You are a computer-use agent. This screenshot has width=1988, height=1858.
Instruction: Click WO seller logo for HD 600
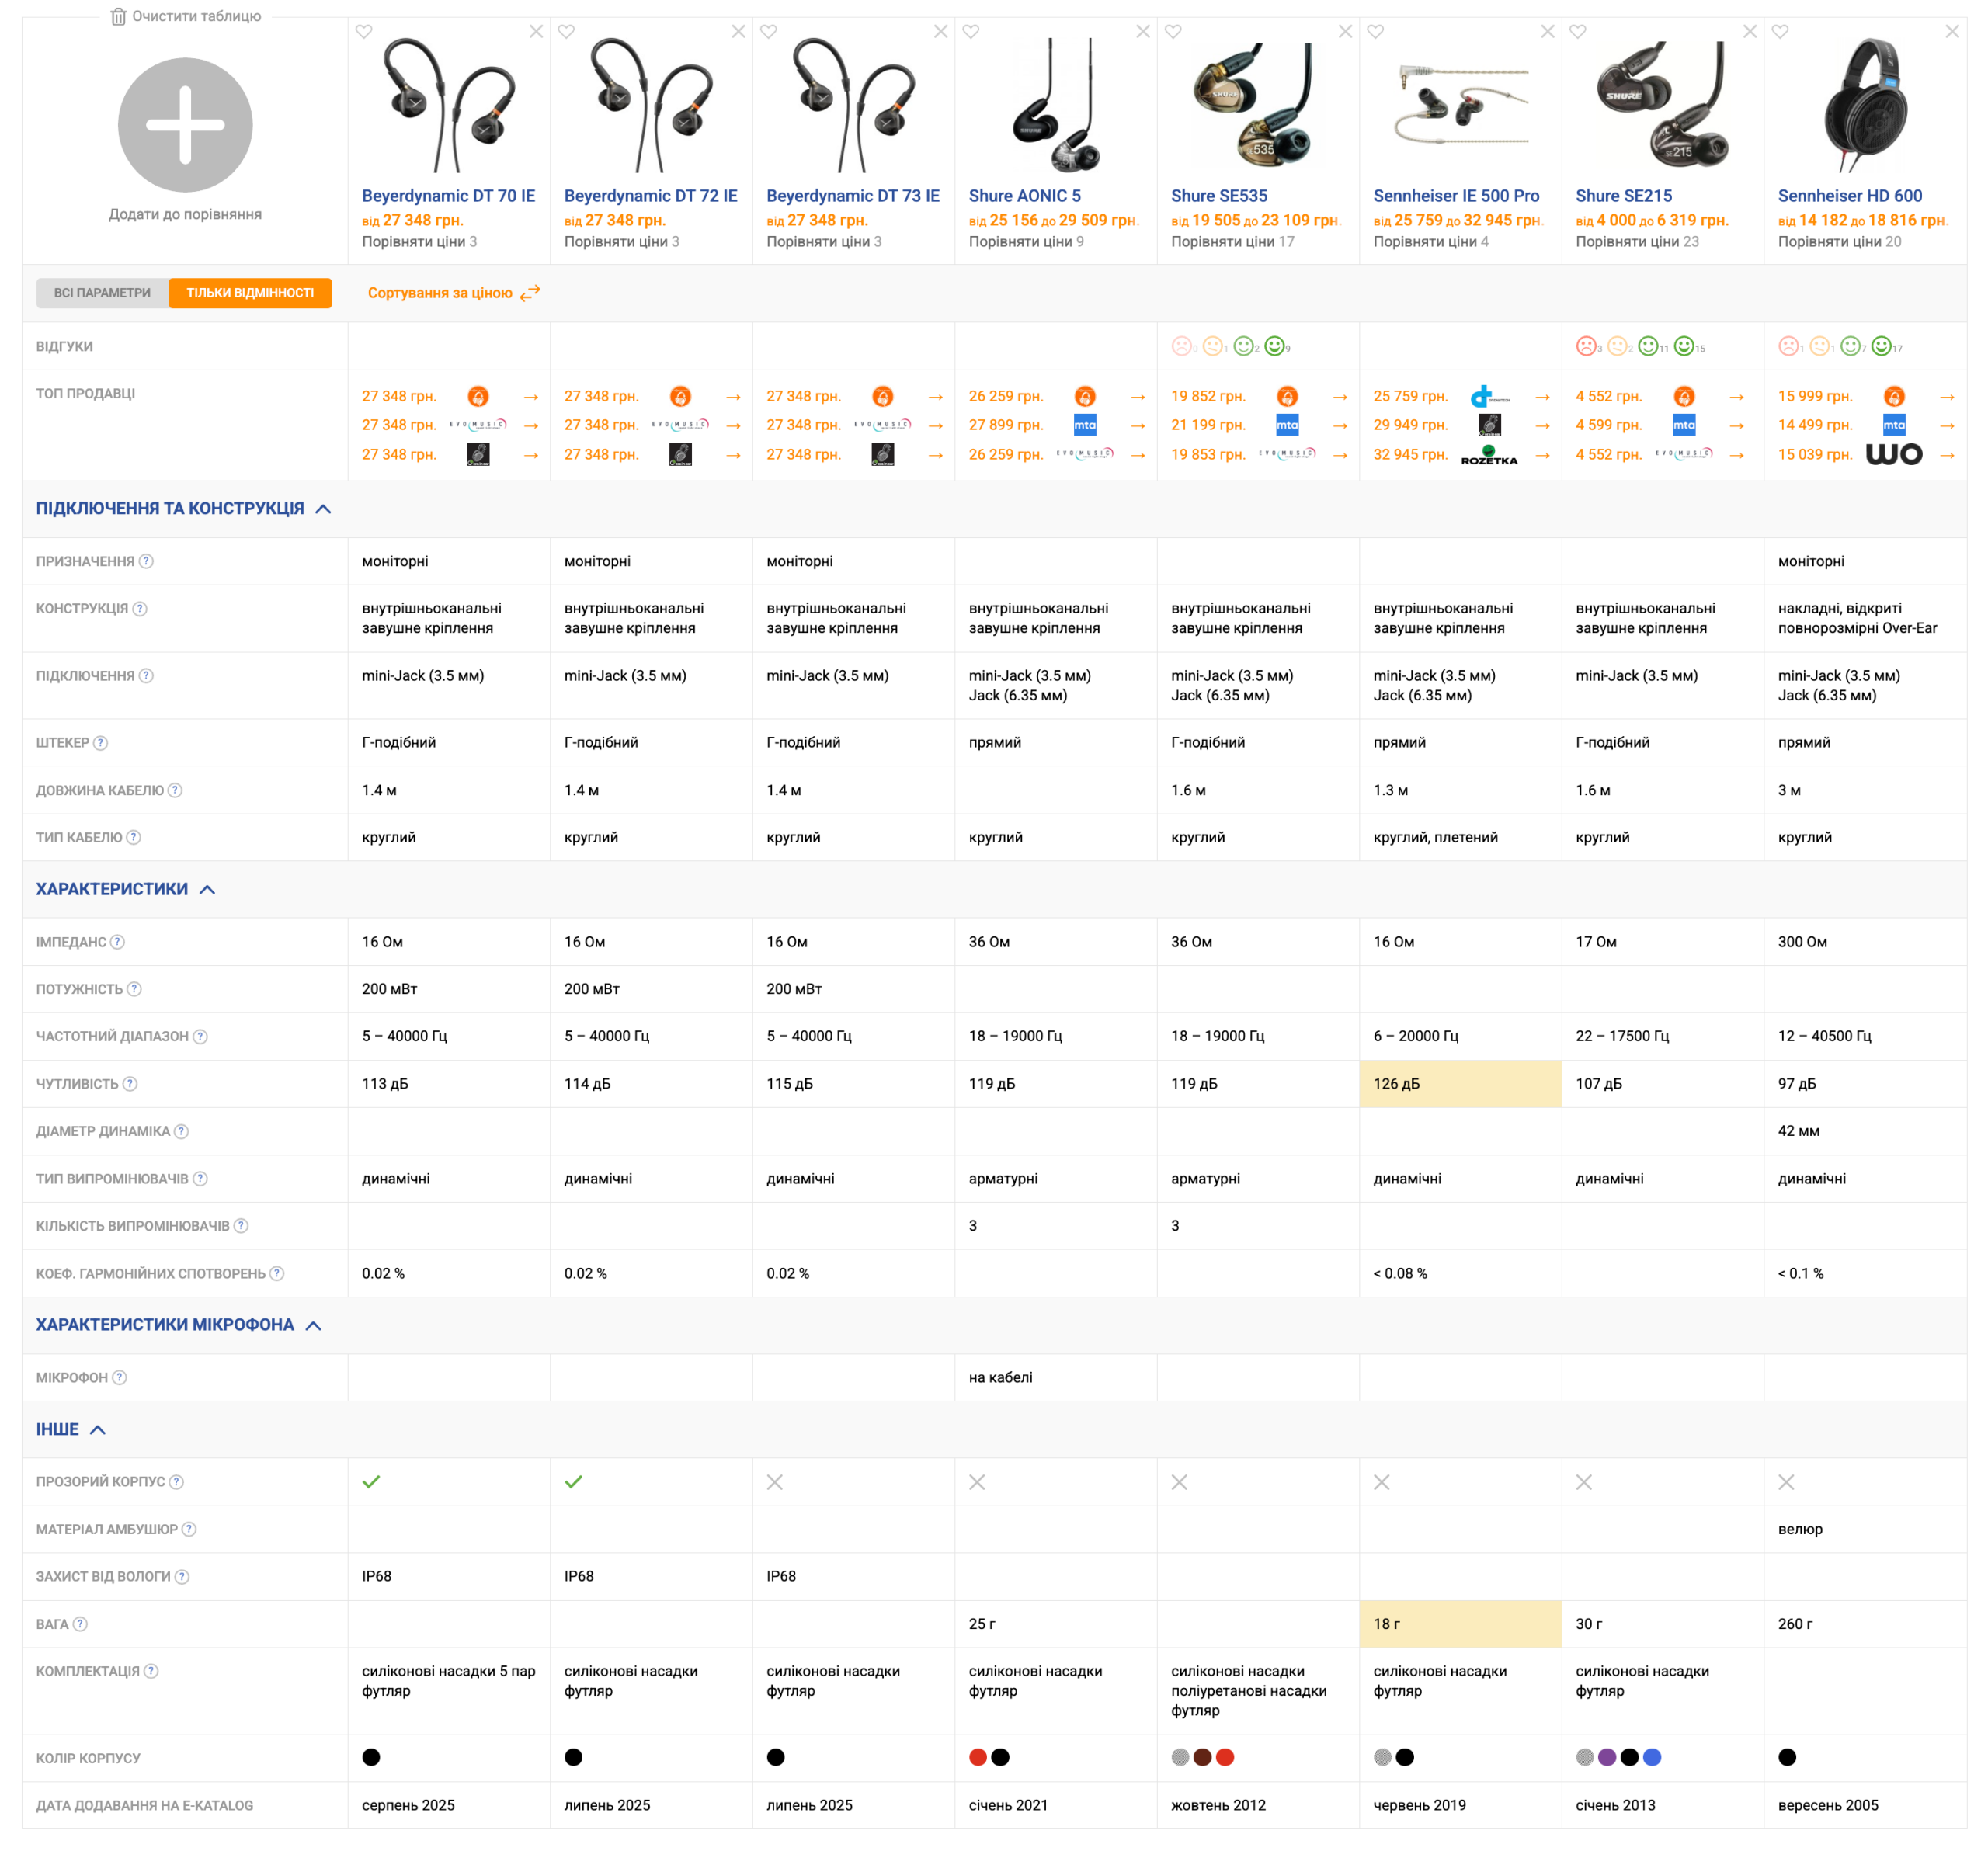tap(1894, 455)
